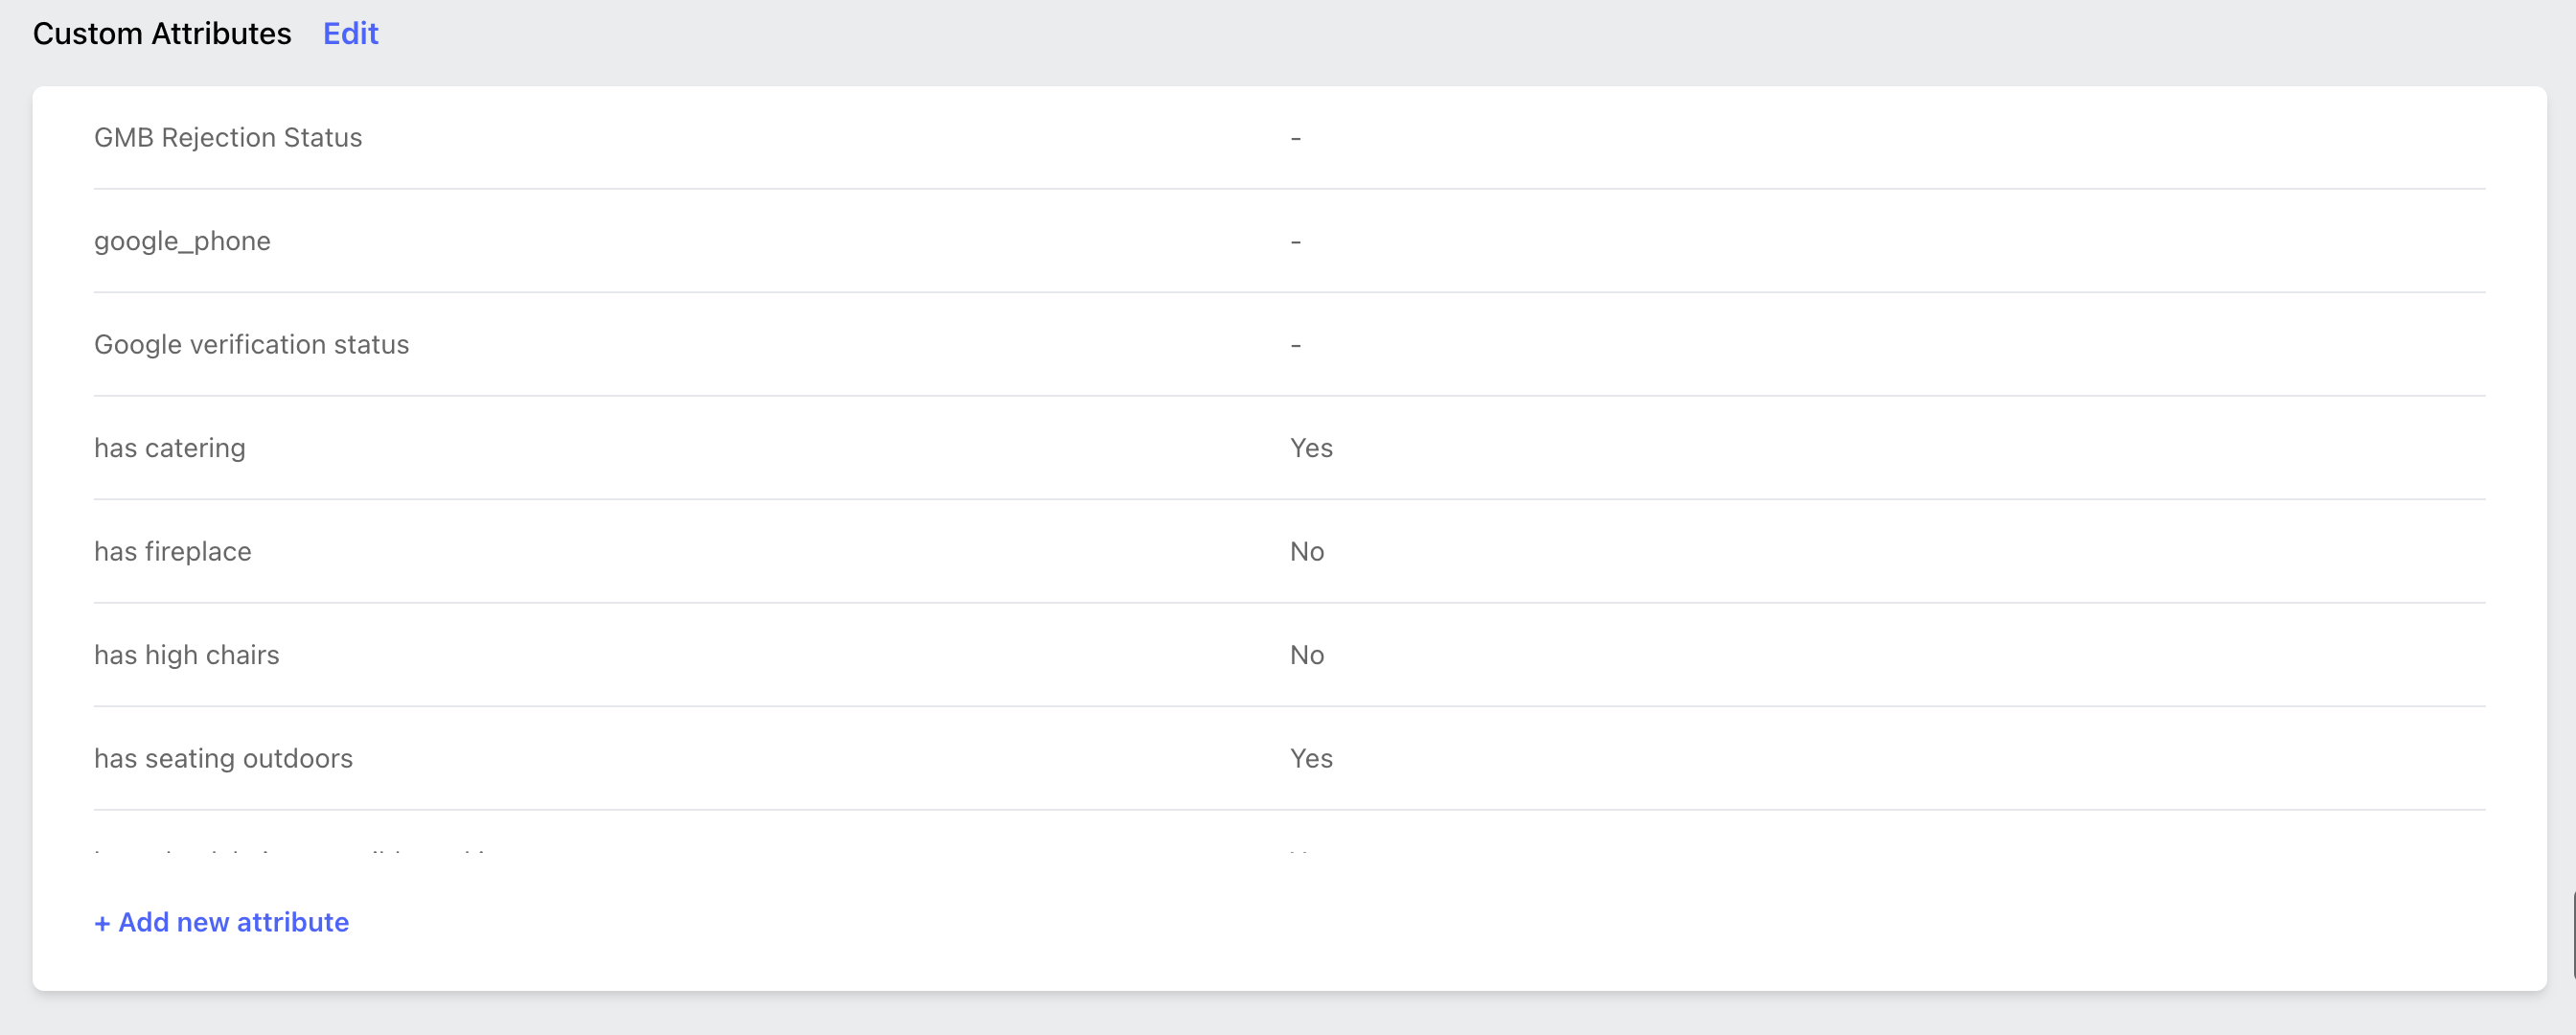Select the has high chairs attribute label
Viewport: 2576px width, 1035px height.
[x=186, y=655]
